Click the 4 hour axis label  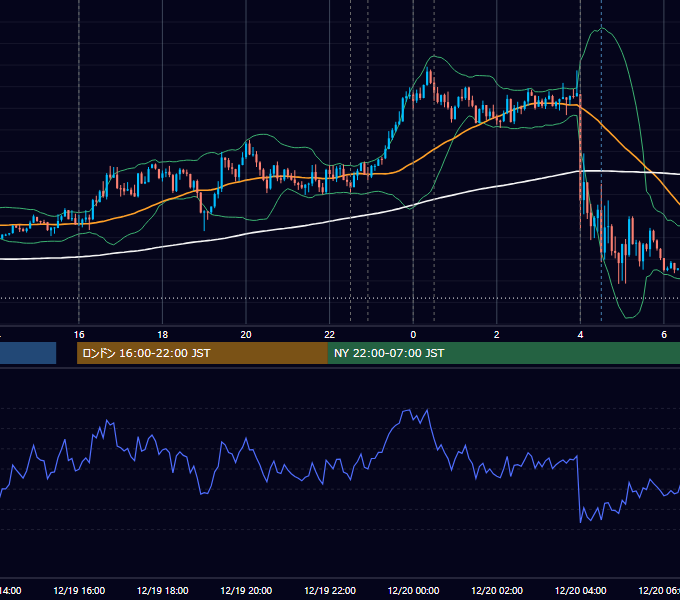coord(580,335)
